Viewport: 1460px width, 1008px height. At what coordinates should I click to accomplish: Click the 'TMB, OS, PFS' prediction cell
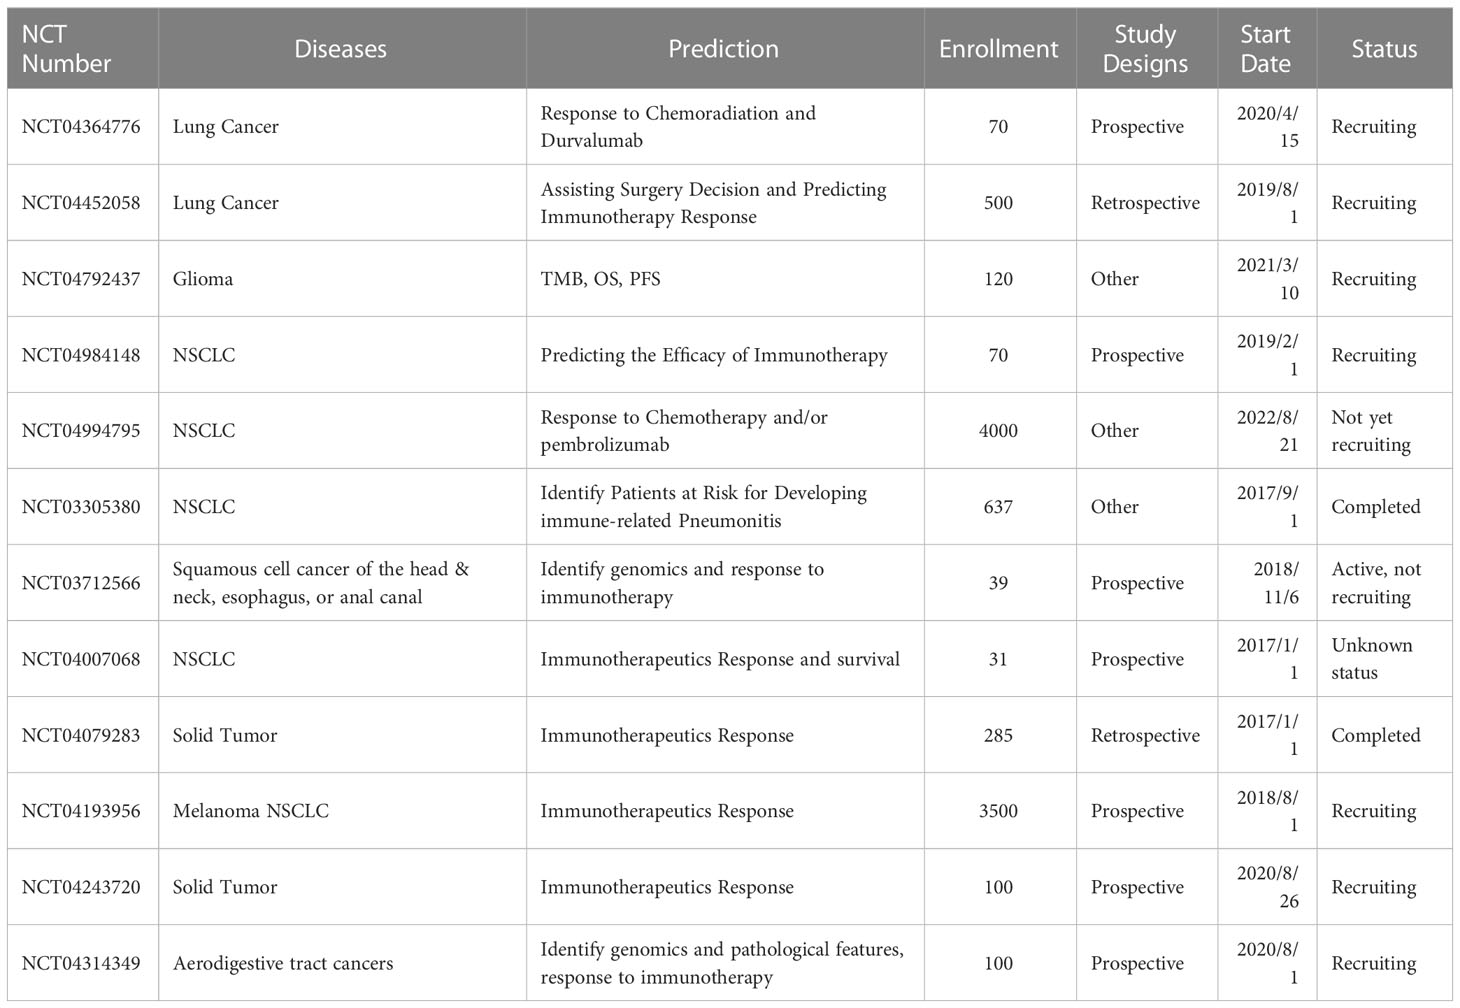tap(601, 279)
